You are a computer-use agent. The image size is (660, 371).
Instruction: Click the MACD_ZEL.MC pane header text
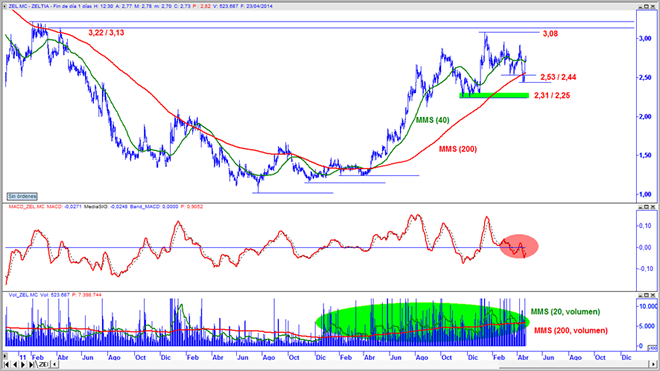pos(26,207)
